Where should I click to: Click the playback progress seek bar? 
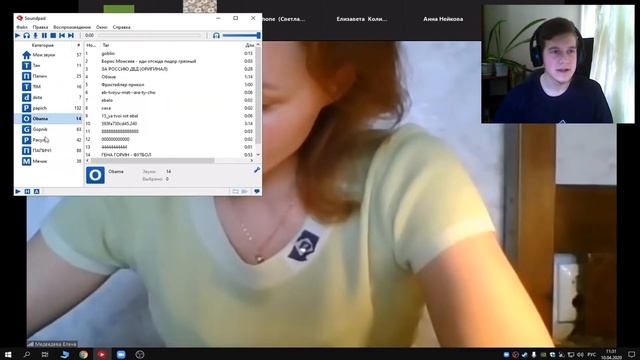click(x=149, y=36)
